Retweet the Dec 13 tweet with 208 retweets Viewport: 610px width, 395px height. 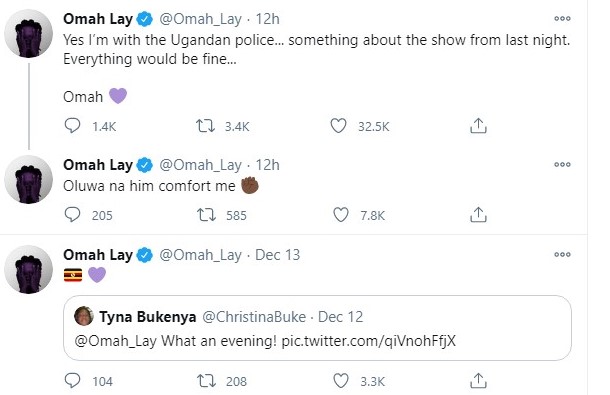(x=206, y=381)
